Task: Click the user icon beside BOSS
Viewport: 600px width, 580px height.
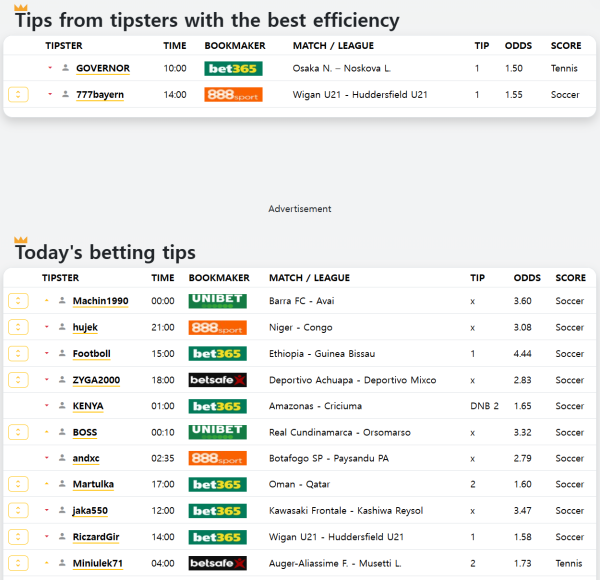Action: point(62,432)
